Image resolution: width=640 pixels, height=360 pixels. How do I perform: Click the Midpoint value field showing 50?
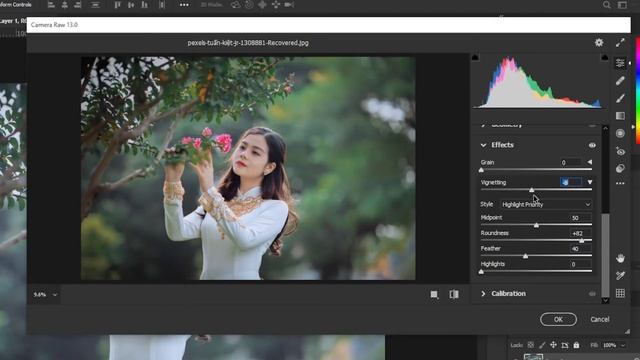pyautogui.click(x=580, y=218)
